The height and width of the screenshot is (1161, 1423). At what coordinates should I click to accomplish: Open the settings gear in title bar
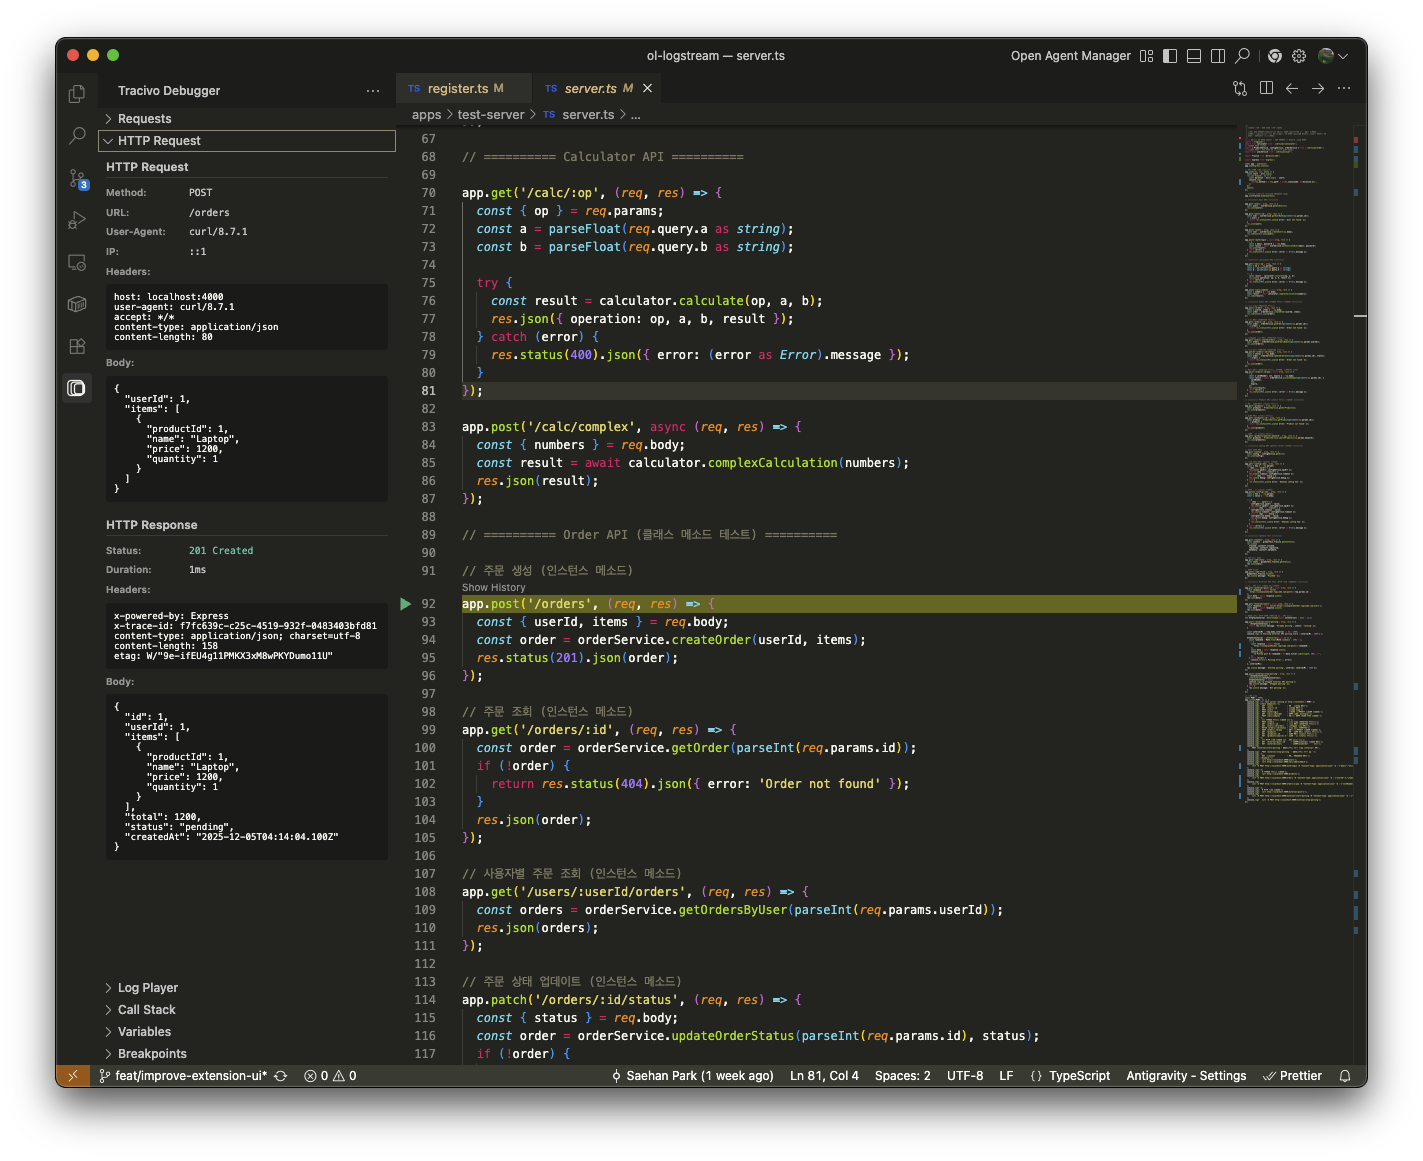[1299, 56]
